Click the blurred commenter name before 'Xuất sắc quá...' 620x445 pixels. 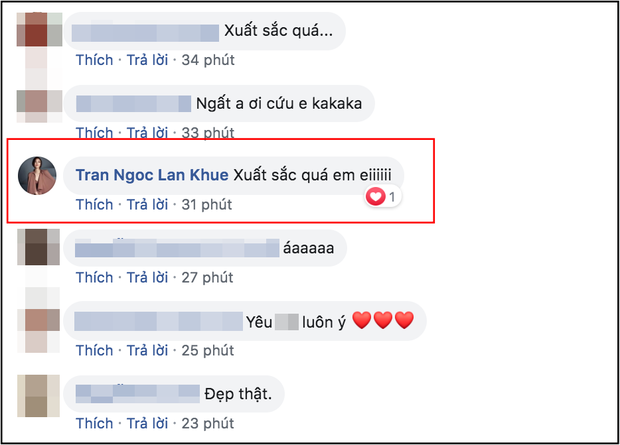point(145,33)
